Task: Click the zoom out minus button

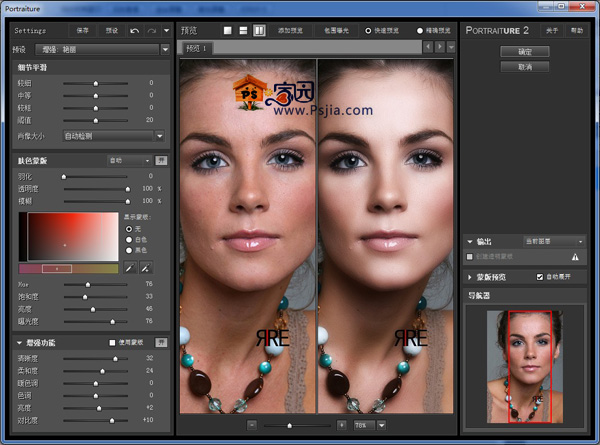Action: pyautogui.click(x=252, y=425)
